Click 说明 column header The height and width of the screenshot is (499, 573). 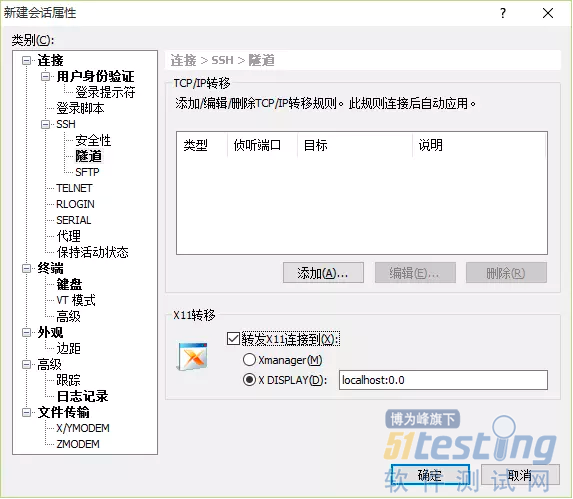pyautogui.click(x=479, y=145)
